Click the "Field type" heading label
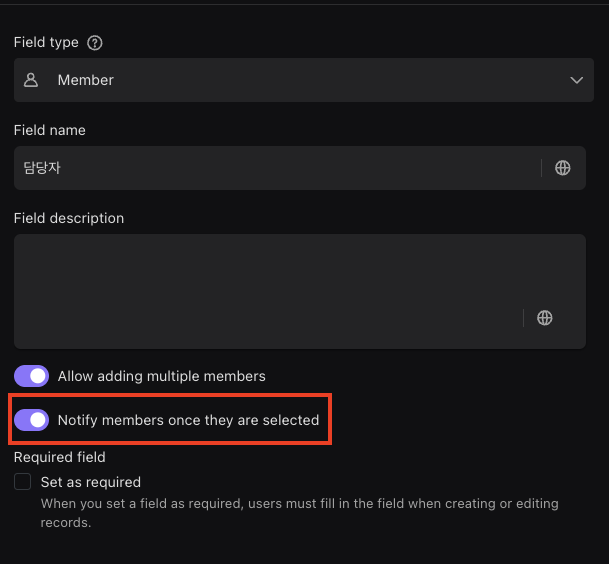Viewport: 609px width, 564px height. tap(46, 43)
